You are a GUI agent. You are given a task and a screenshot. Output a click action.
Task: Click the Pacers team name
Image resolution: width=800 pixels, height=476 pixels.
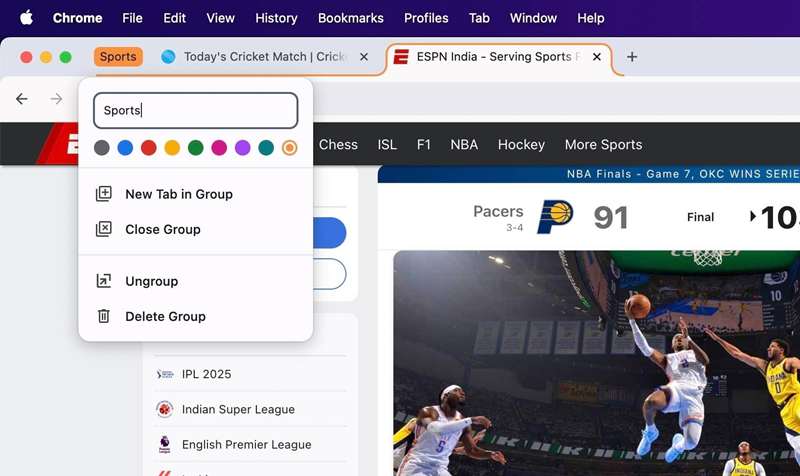click(x=498, y=211)
